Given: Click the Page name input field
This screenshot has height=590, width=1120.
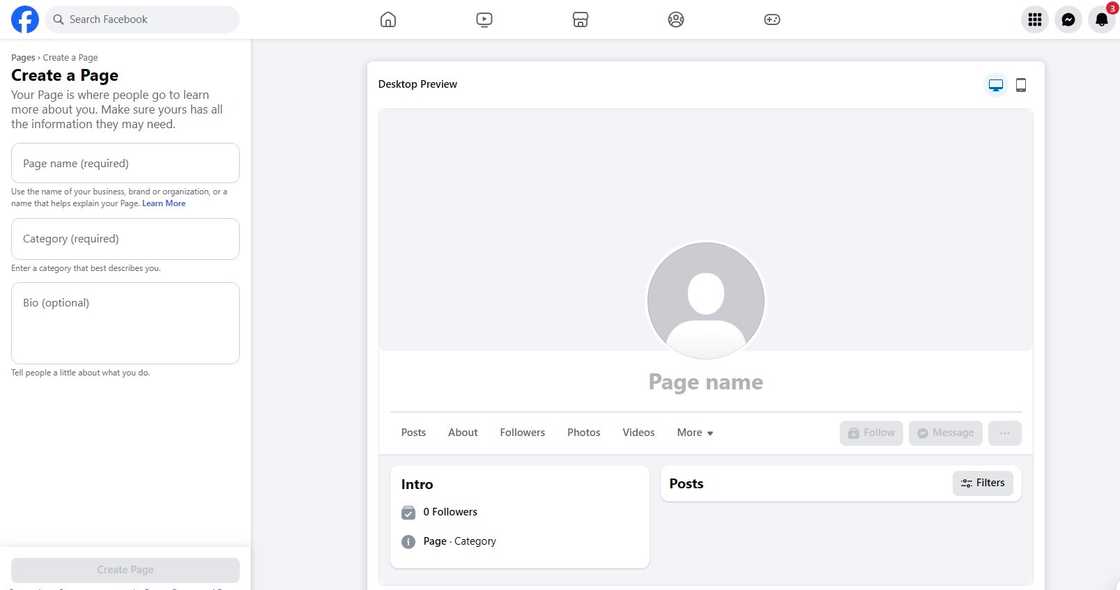Looking at the screenshot, I should pyautogui.click(x=124, y=162).
